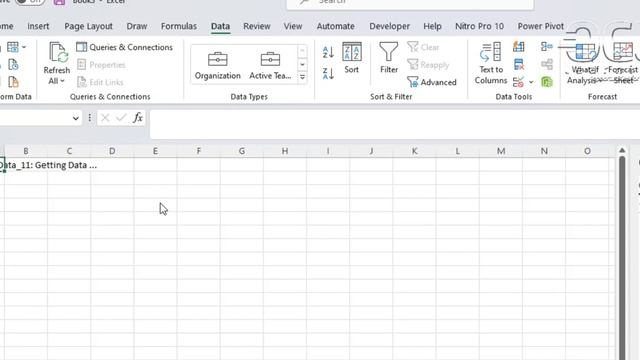The image size is (640, 360).
Task: Select column K header
Action: 414,151
